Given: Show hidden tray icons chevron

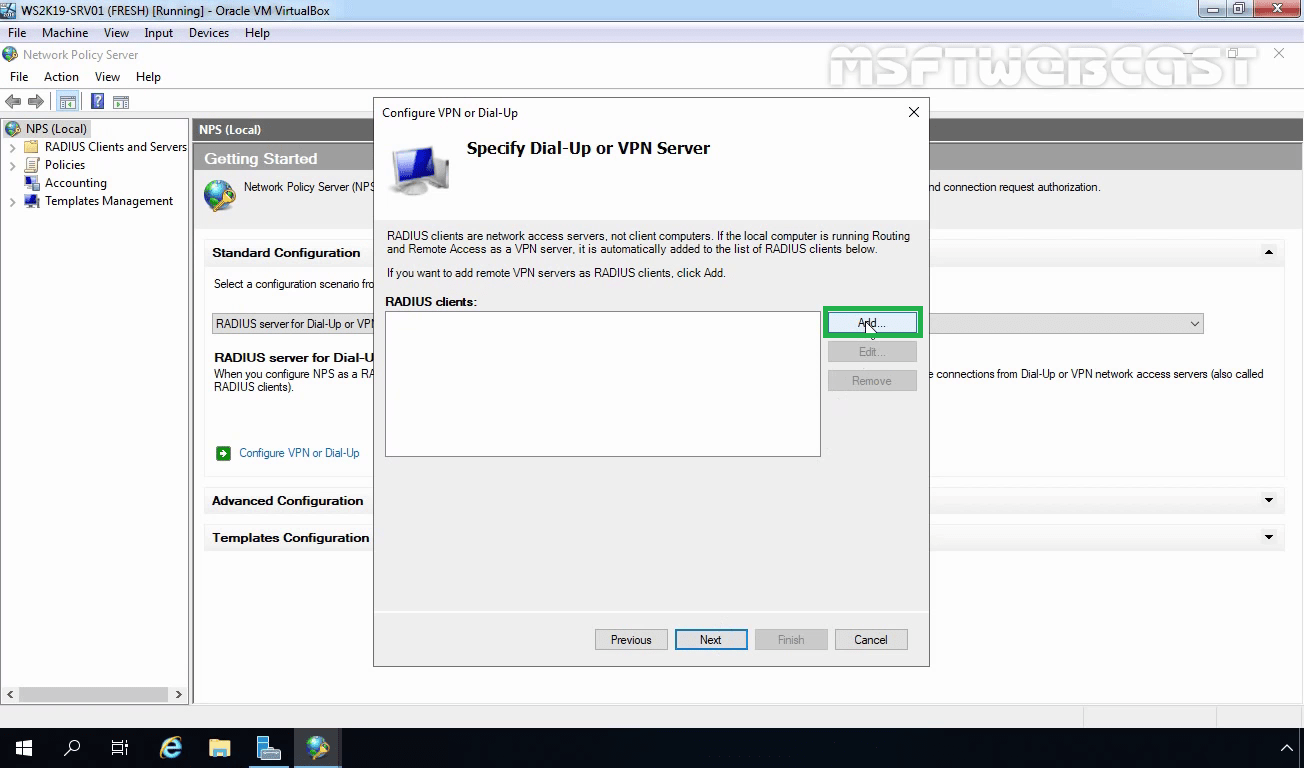Looking at the screenshot, I should click(x=1287, y=748).
